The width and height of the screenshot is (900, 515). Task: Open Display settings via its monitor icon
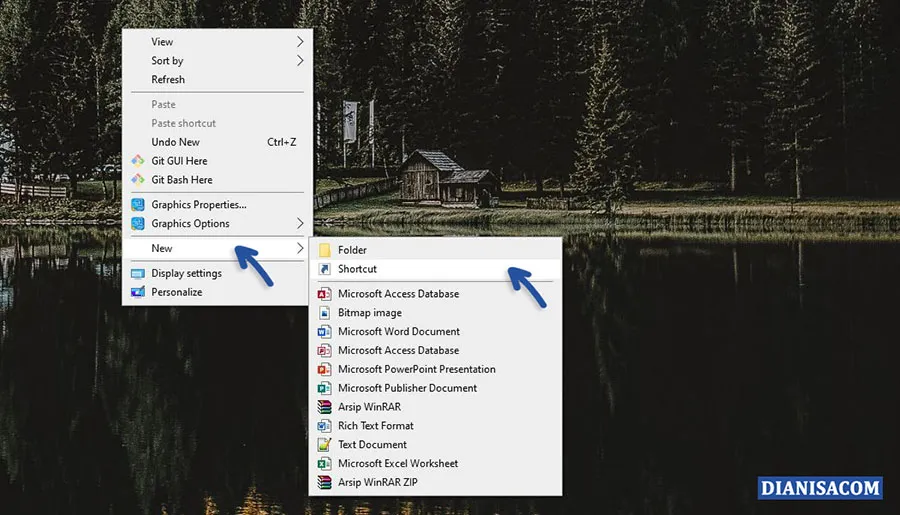point(138,274)
